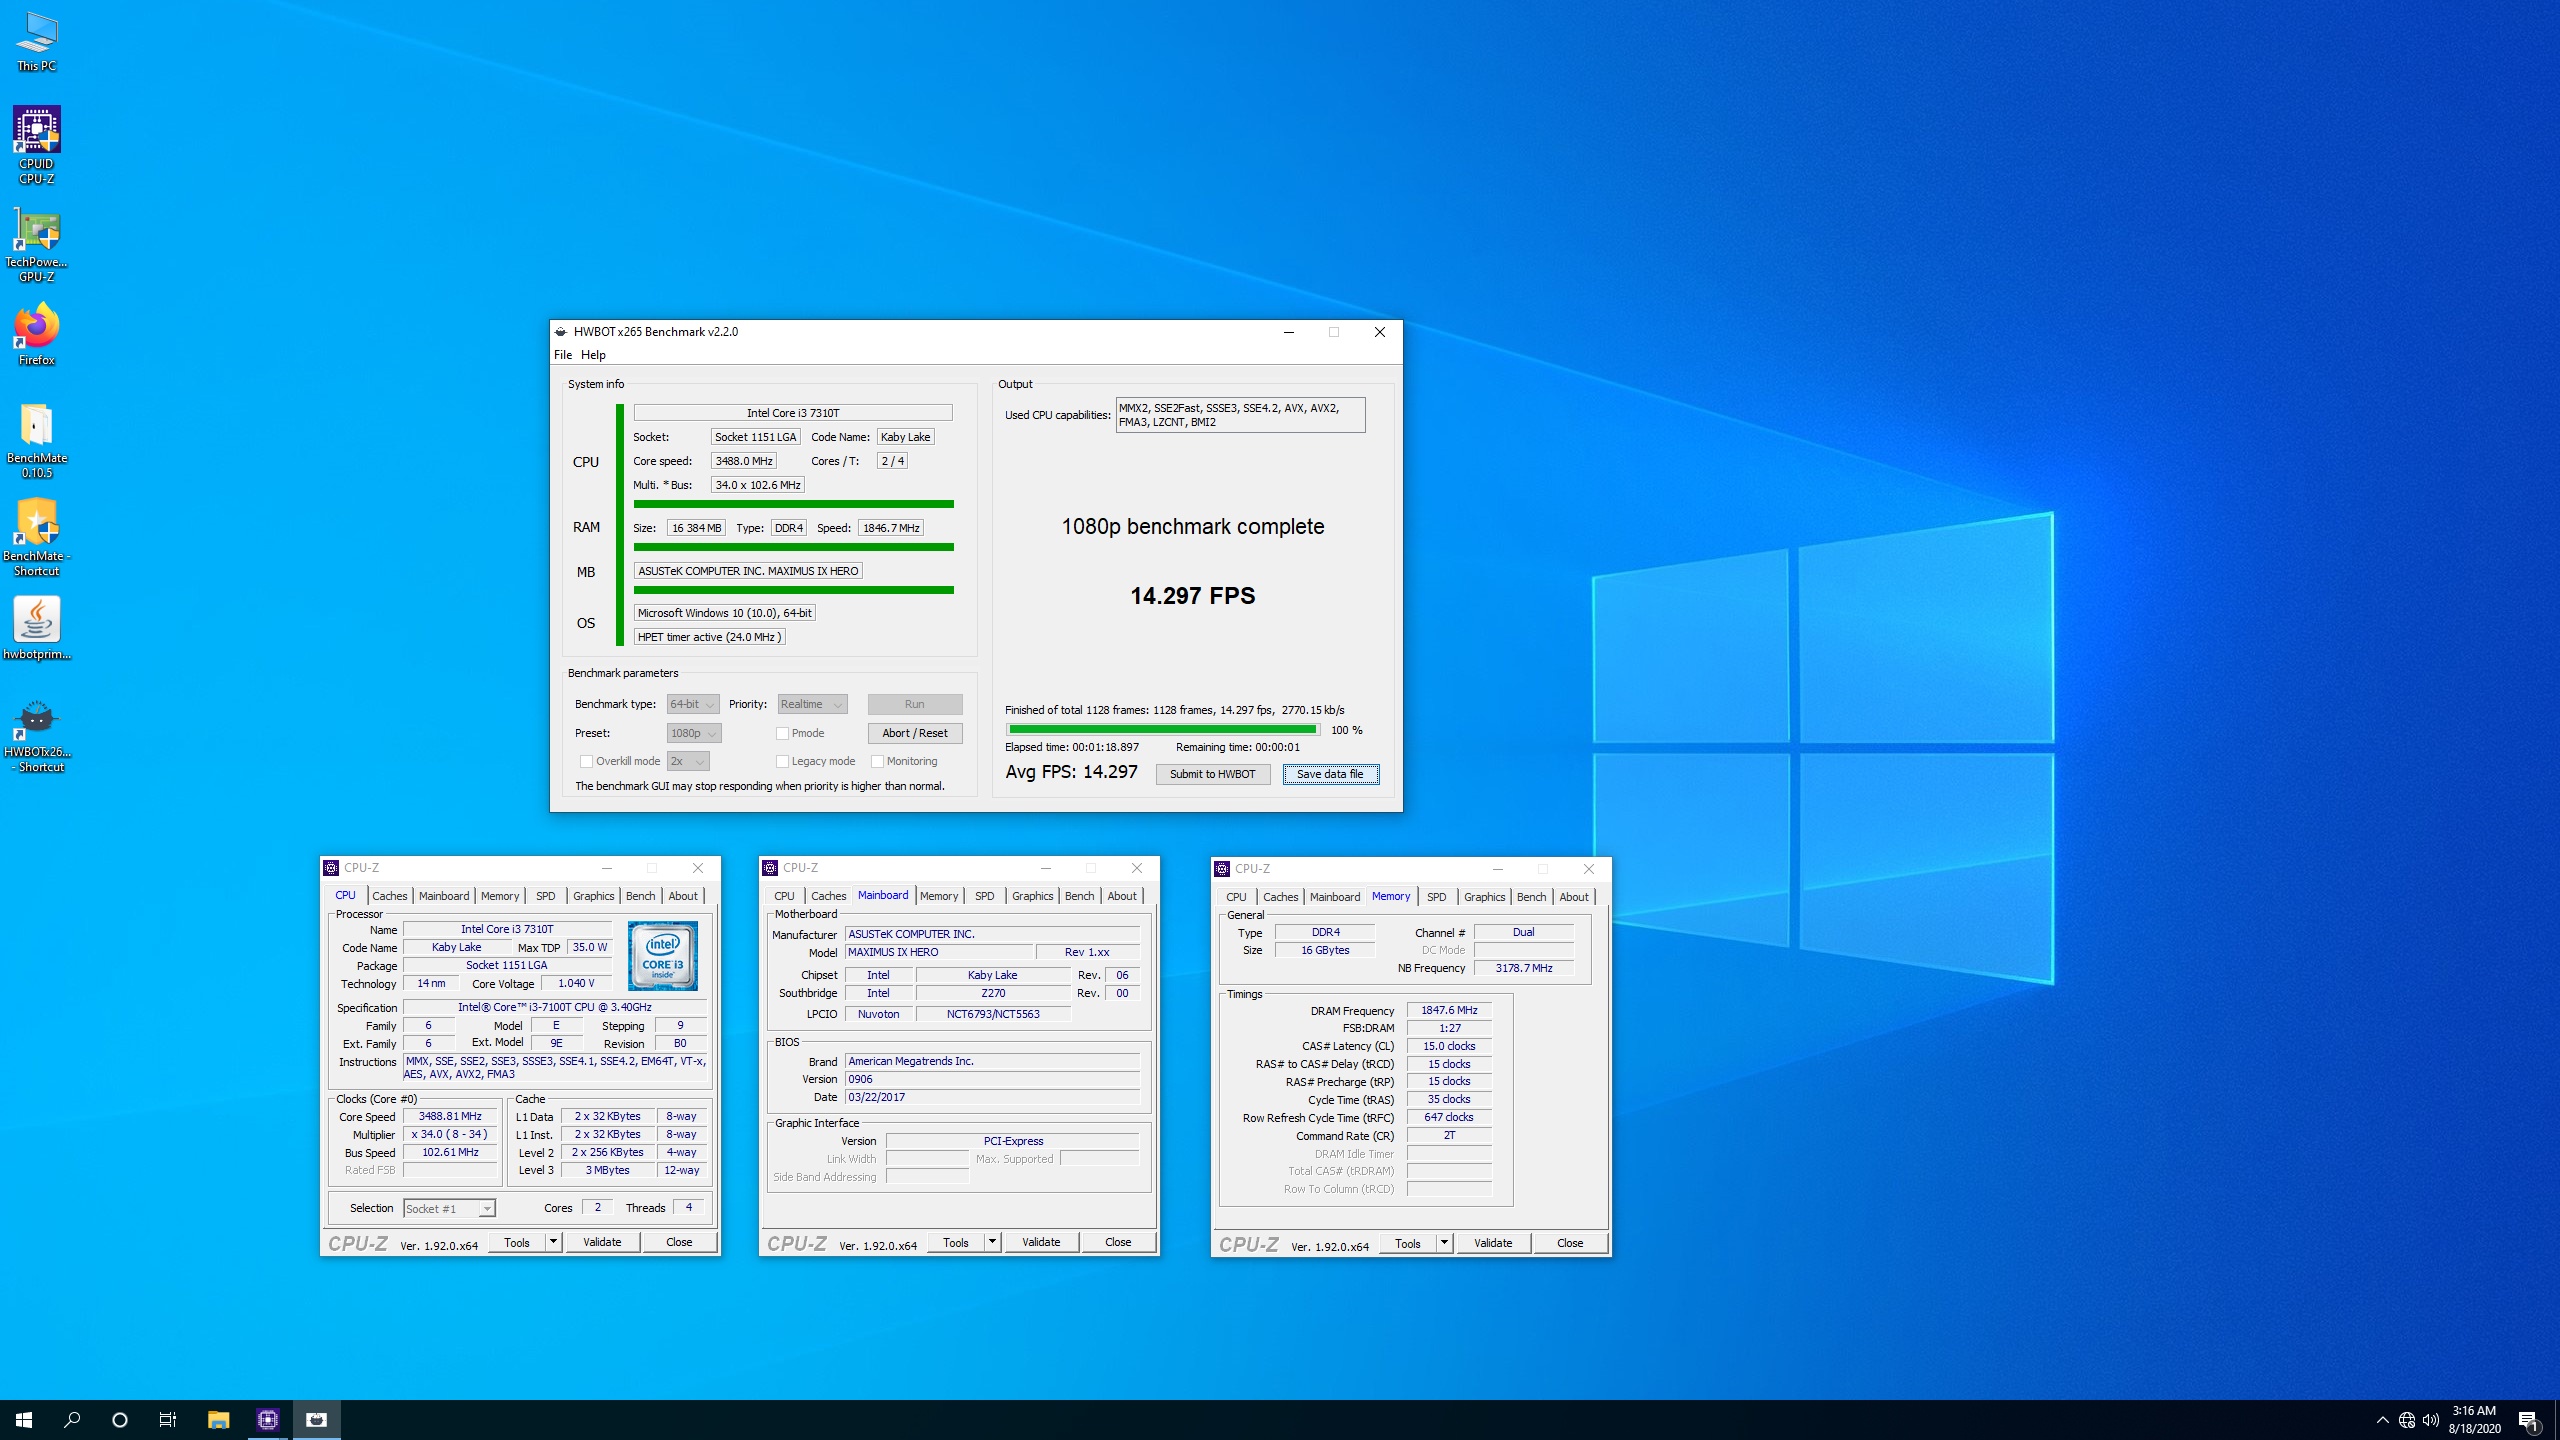Image resolution: width=2560 pixels, height=1440 pixels.
Task: Click Close button in CPU-Z Mainboard window
Action: point(1118,1242)
